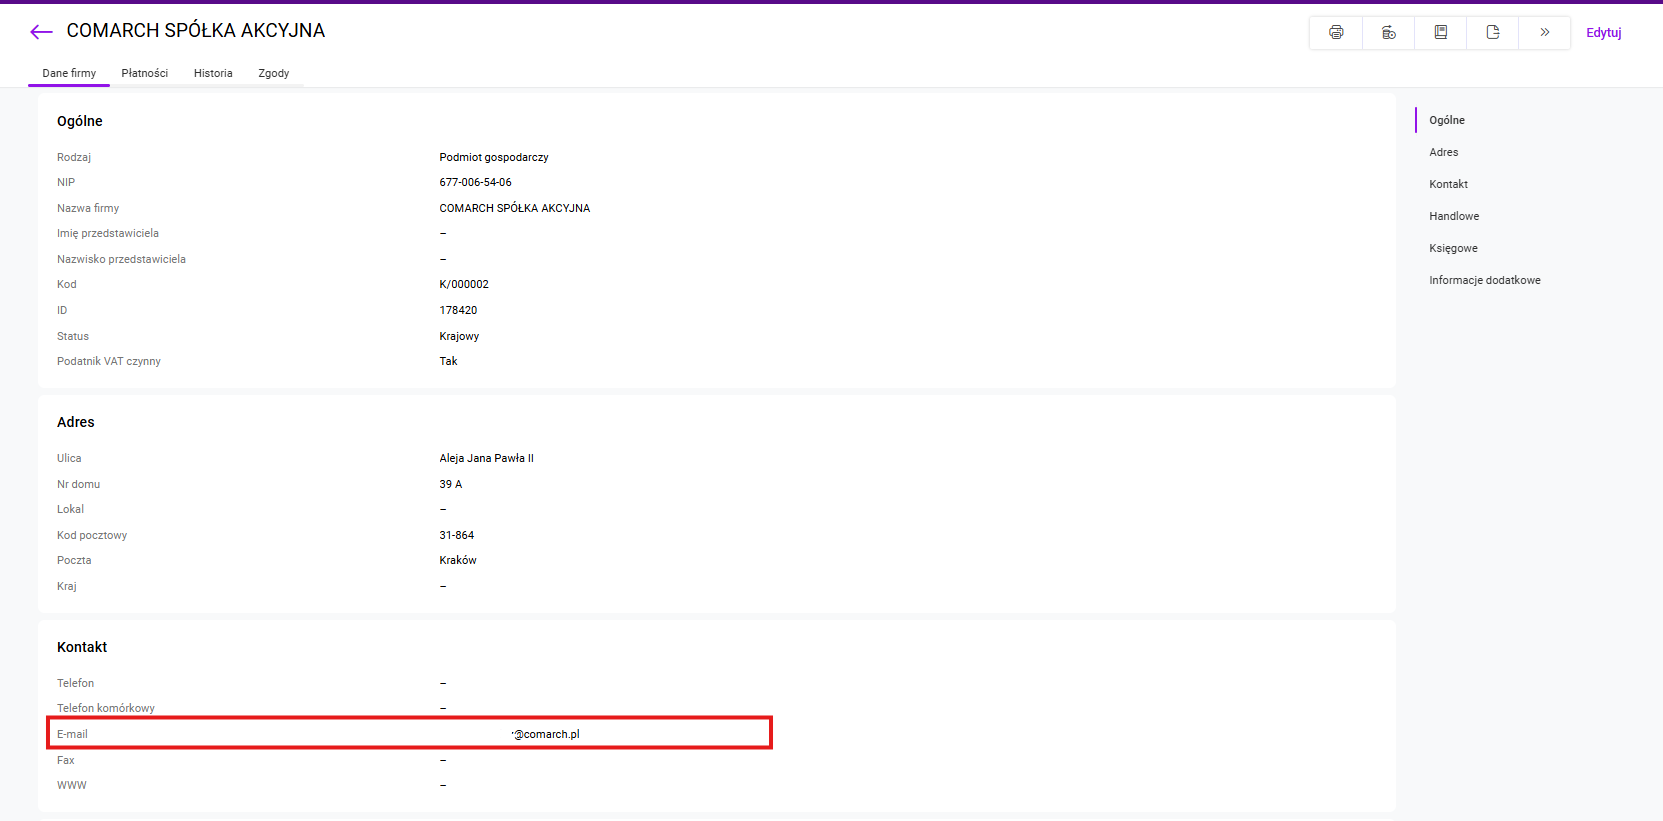The image size is (1663, 821).
Task: Click the database refresh icon in toolbar
Action: (1388, 32)
